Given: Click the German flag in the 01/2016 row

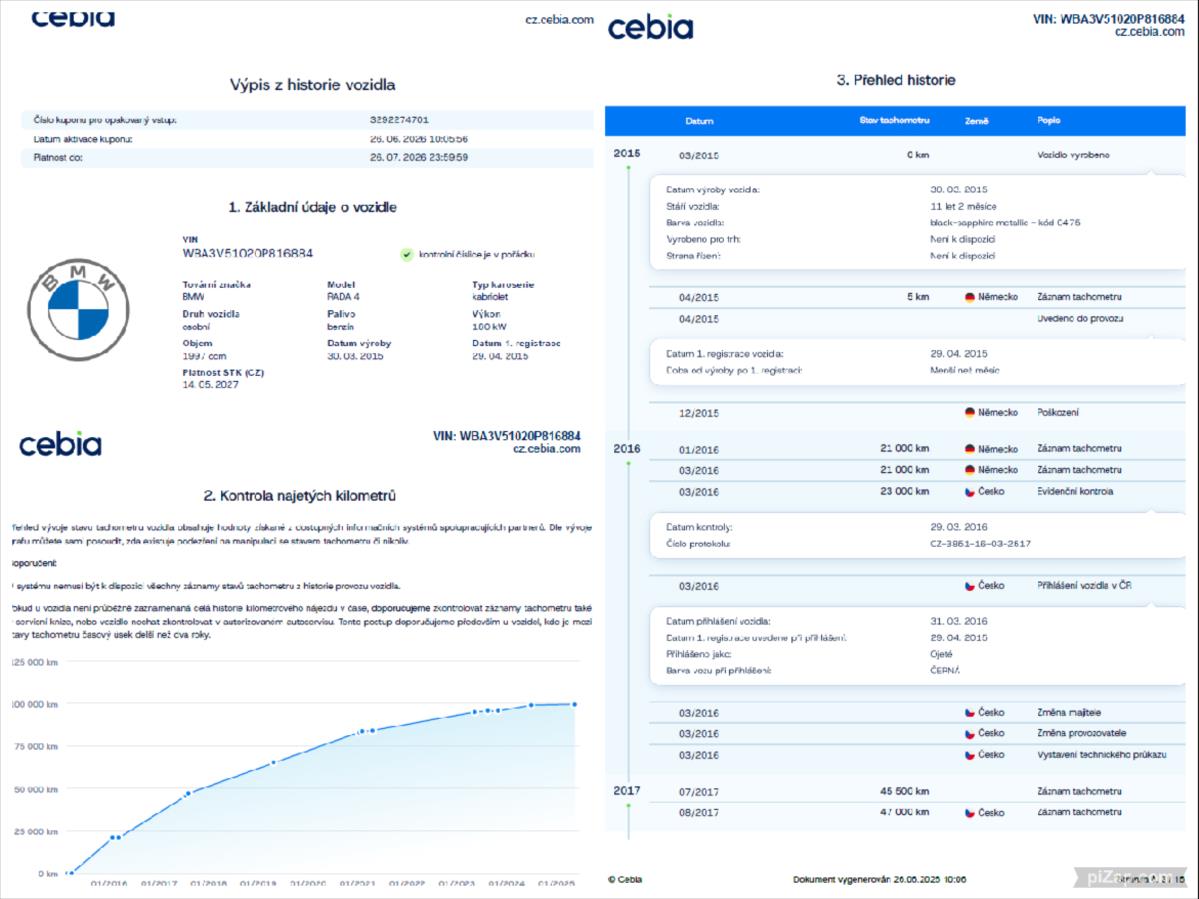Looking at the screenshot, I should tap(970, 449).
